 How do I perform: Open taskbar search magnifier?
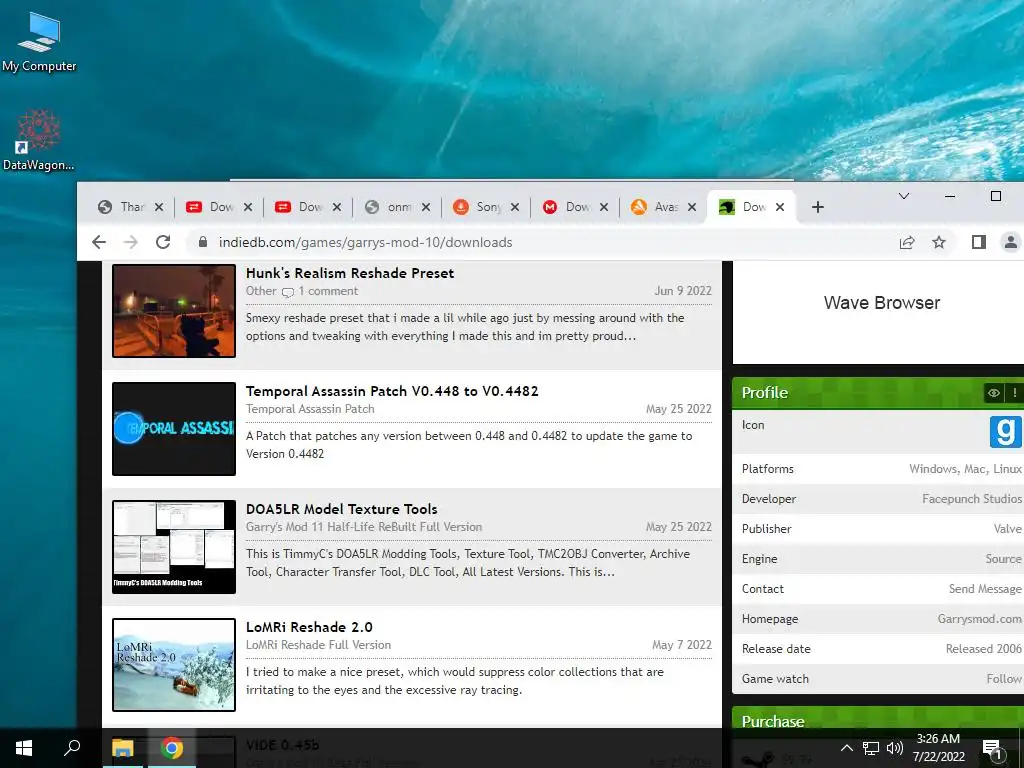[x=72, y=748]
